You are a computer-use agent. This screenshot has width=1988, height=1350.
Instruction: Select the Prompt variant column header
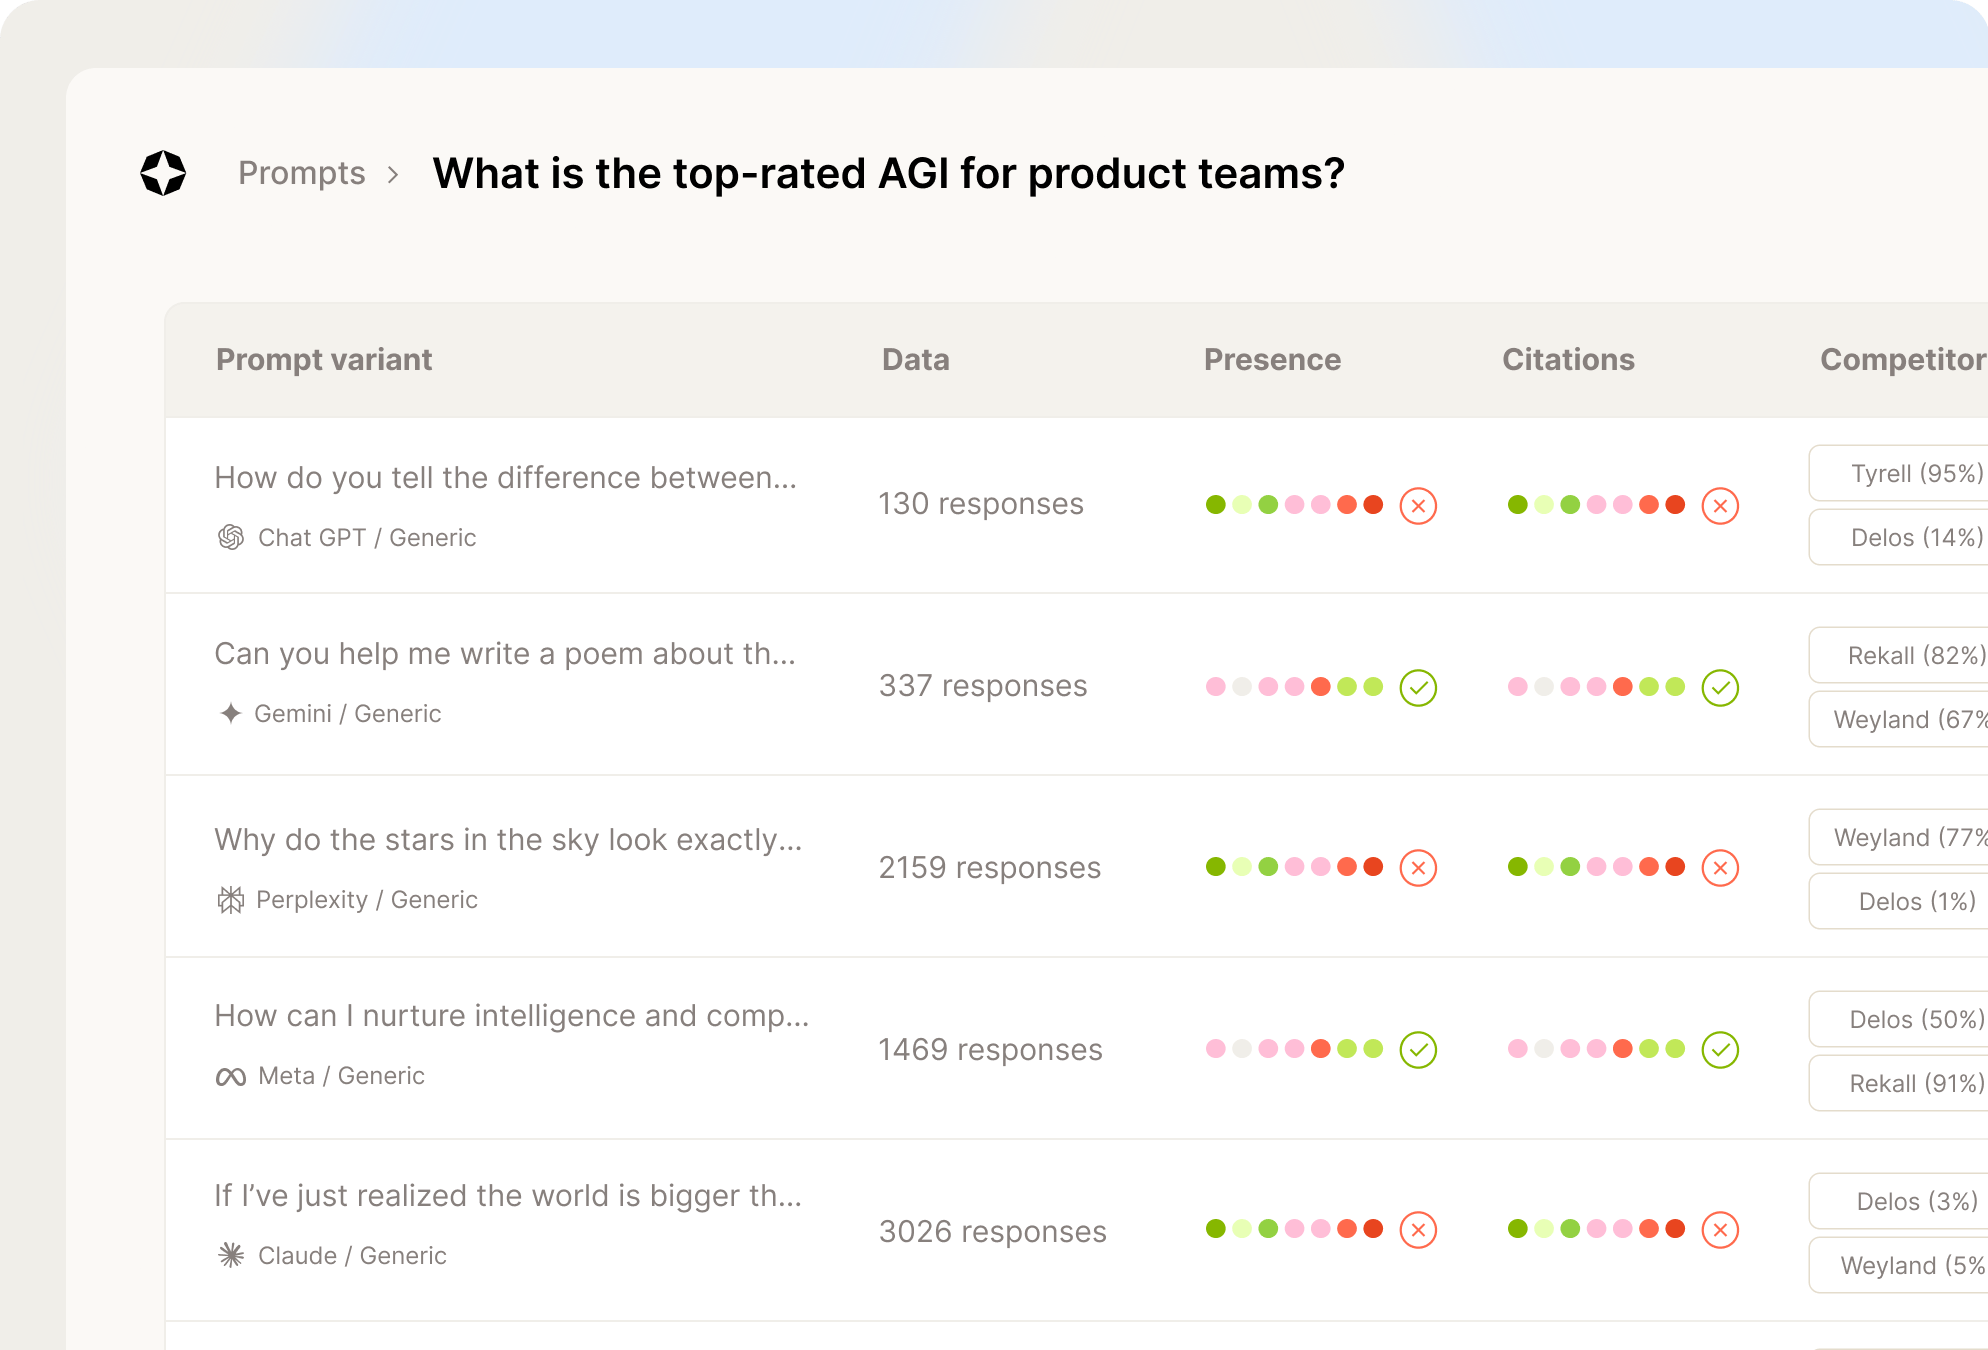pos(324,360)
